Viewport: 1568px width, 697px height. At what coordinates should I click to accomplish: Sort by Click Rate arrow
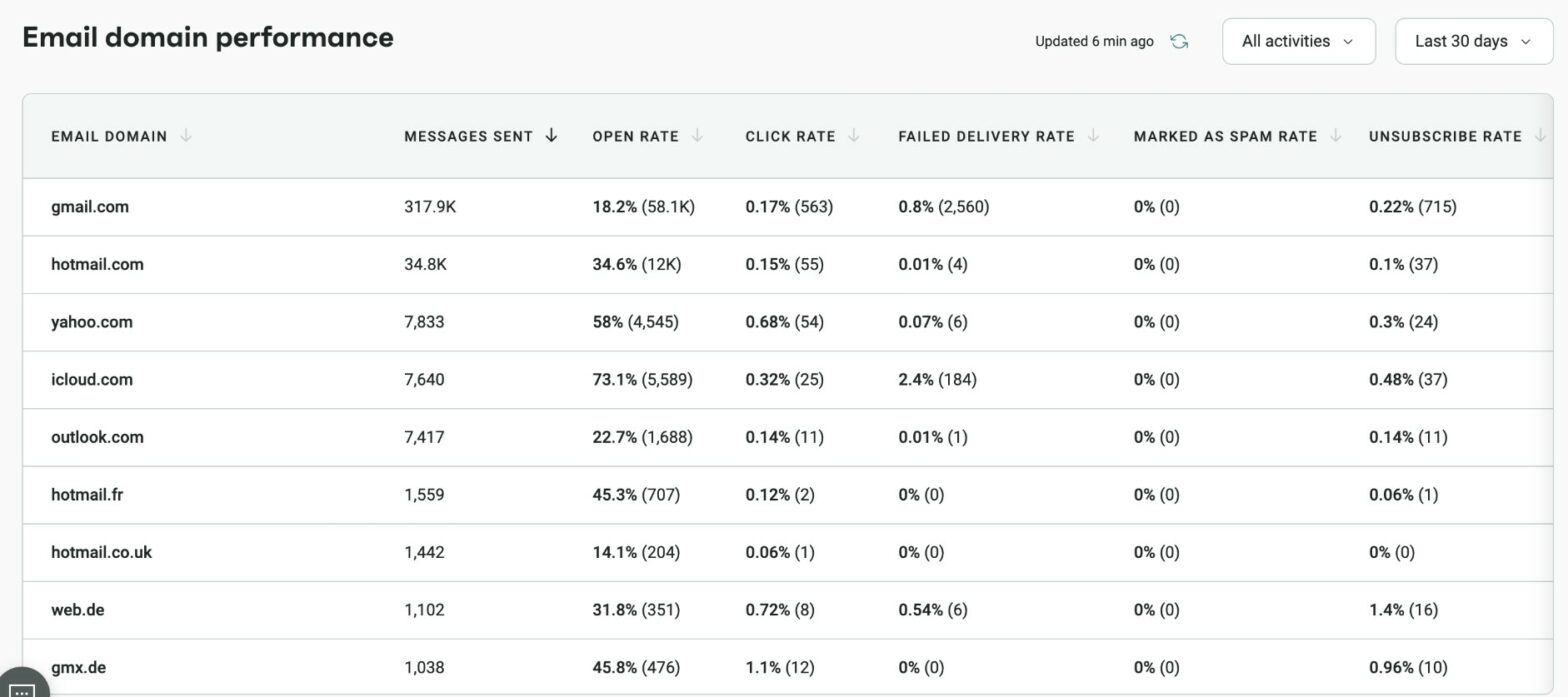(853, 136)
